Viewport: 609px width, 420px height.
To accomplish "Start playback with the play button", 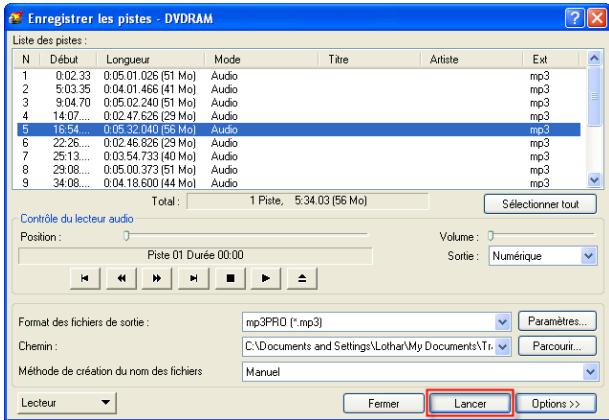I will point(266,278).
